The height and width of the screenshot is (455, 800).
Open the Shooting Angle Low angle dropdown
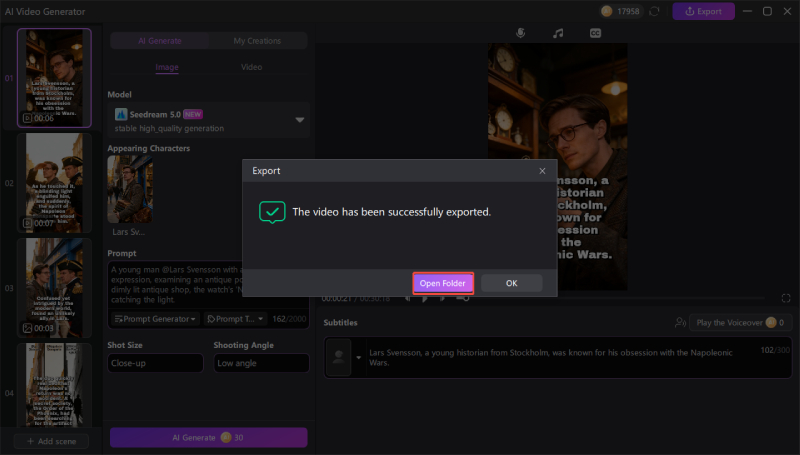259,364
